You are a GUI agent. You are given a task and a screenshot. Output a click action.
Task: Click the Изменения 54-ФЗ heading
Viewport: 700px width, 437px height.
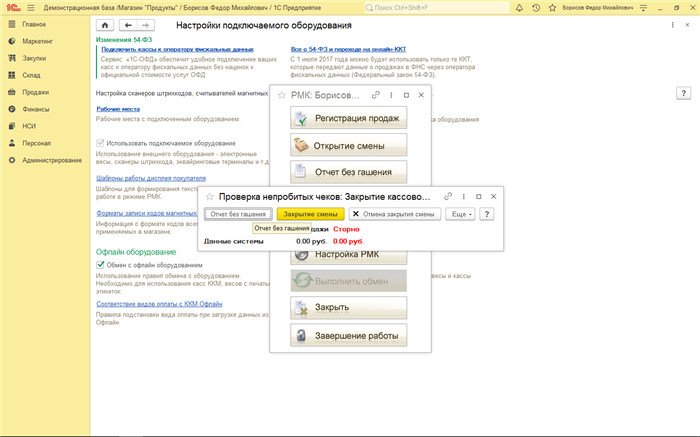pos(124,40)
